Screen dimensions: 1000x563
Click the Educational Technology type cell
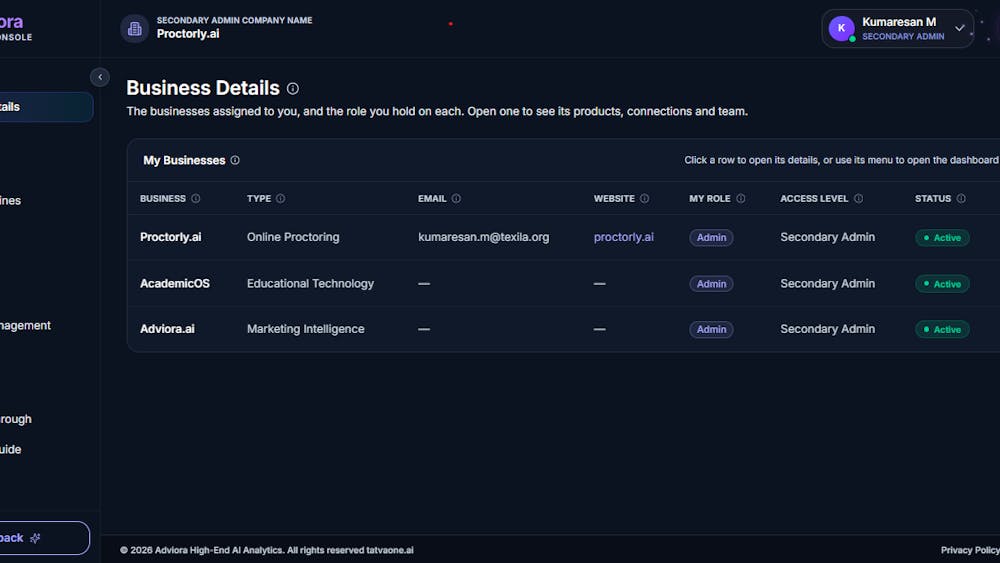point(310,283)
